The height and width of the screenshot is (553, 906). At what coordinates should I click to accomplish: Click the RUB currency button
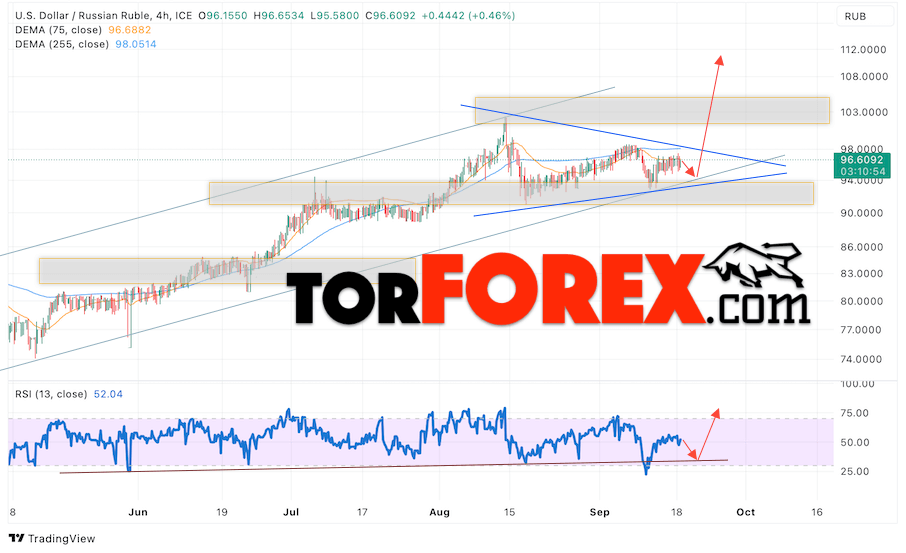863,16
